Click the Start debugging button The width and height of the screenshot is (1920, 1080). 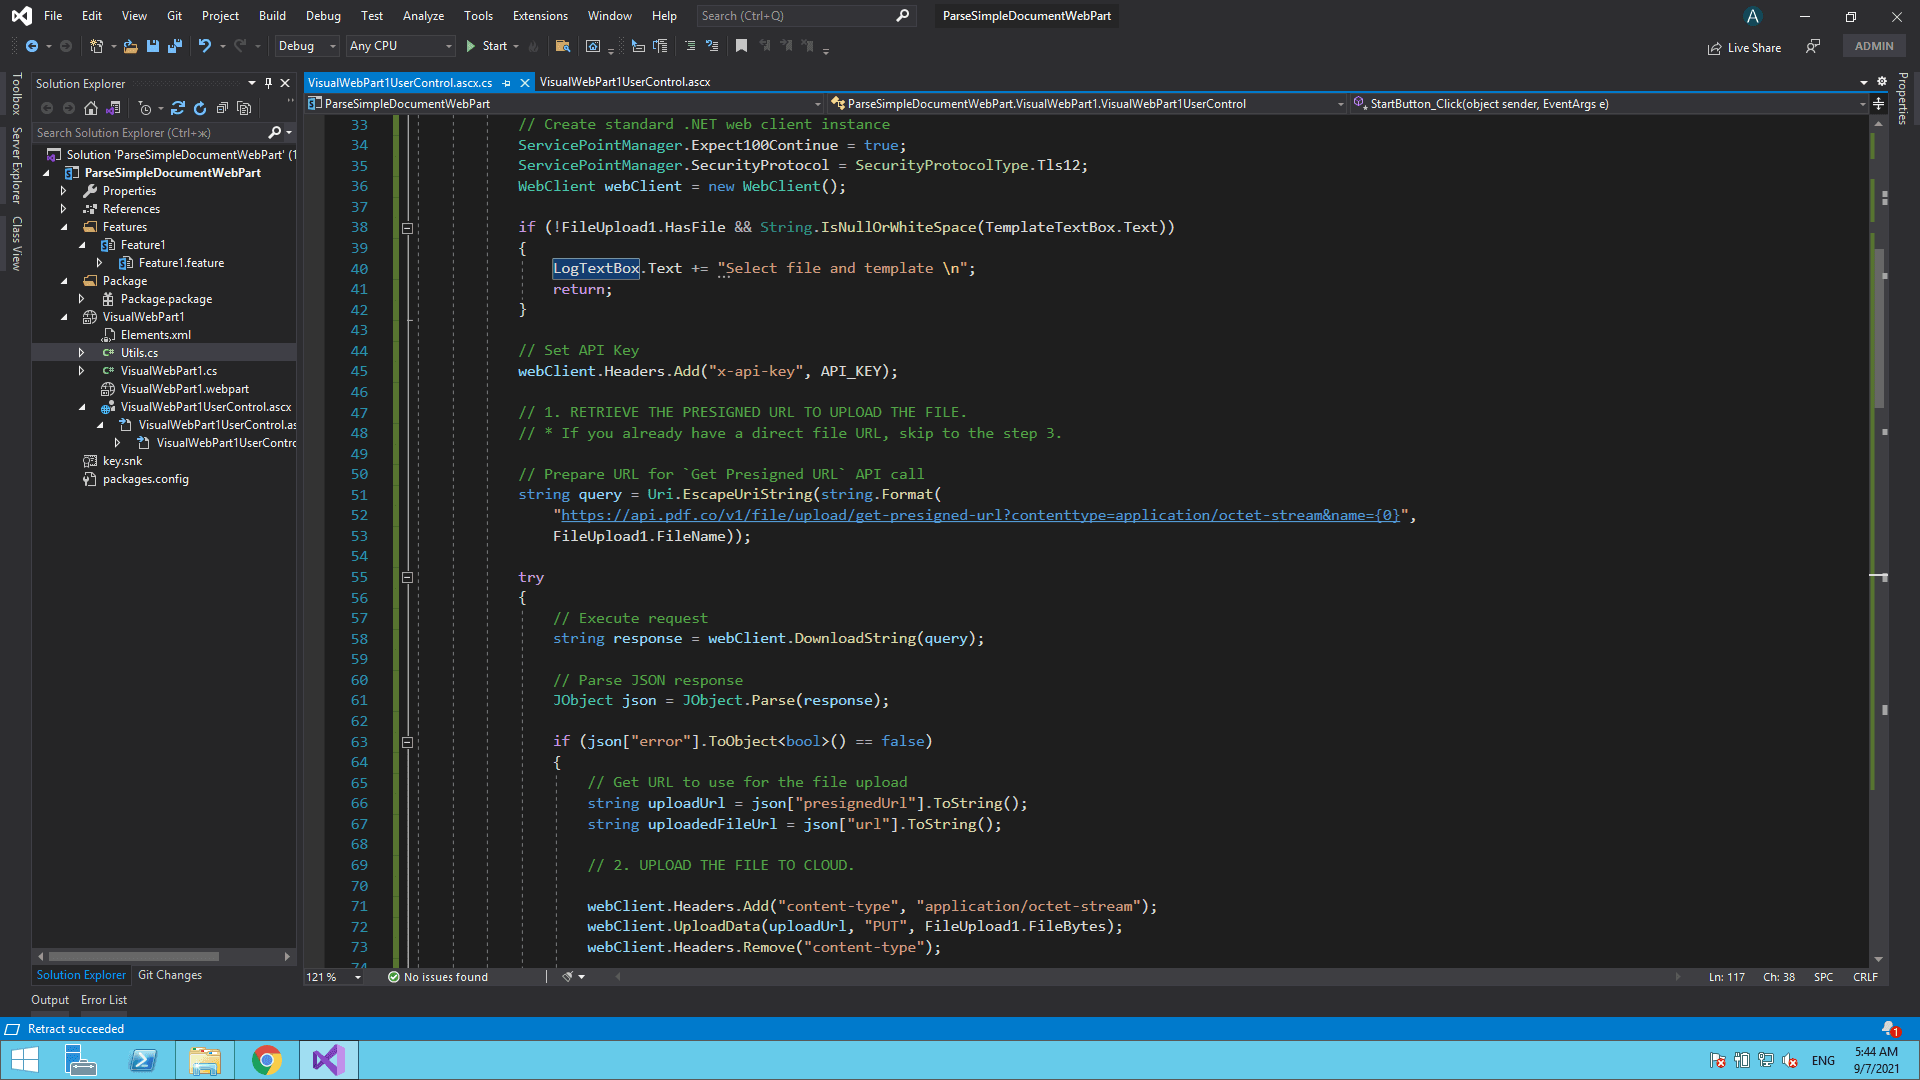pos(486,46)
